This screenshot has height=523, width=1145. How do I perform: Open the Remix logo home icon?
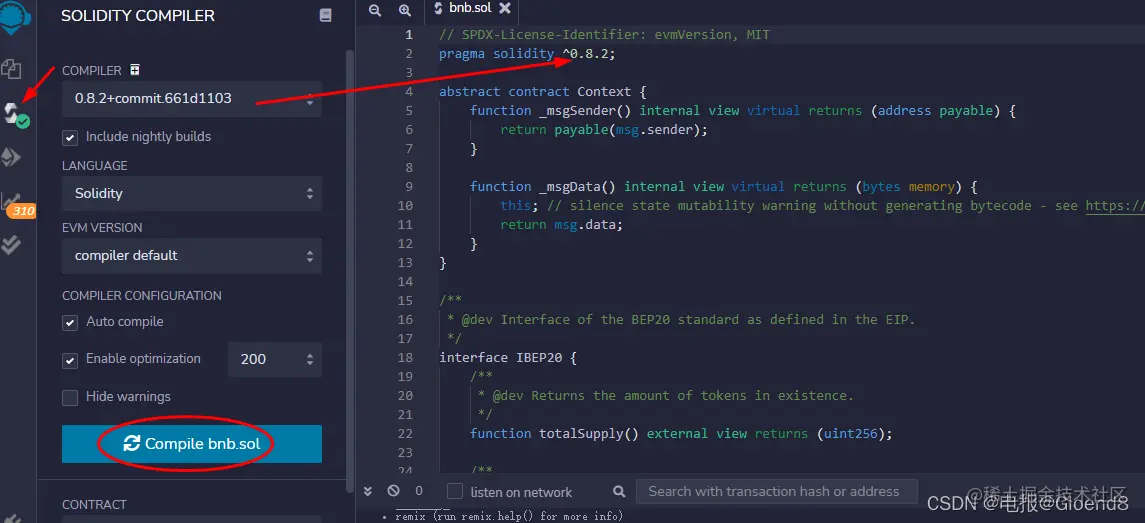coord(12,19)
